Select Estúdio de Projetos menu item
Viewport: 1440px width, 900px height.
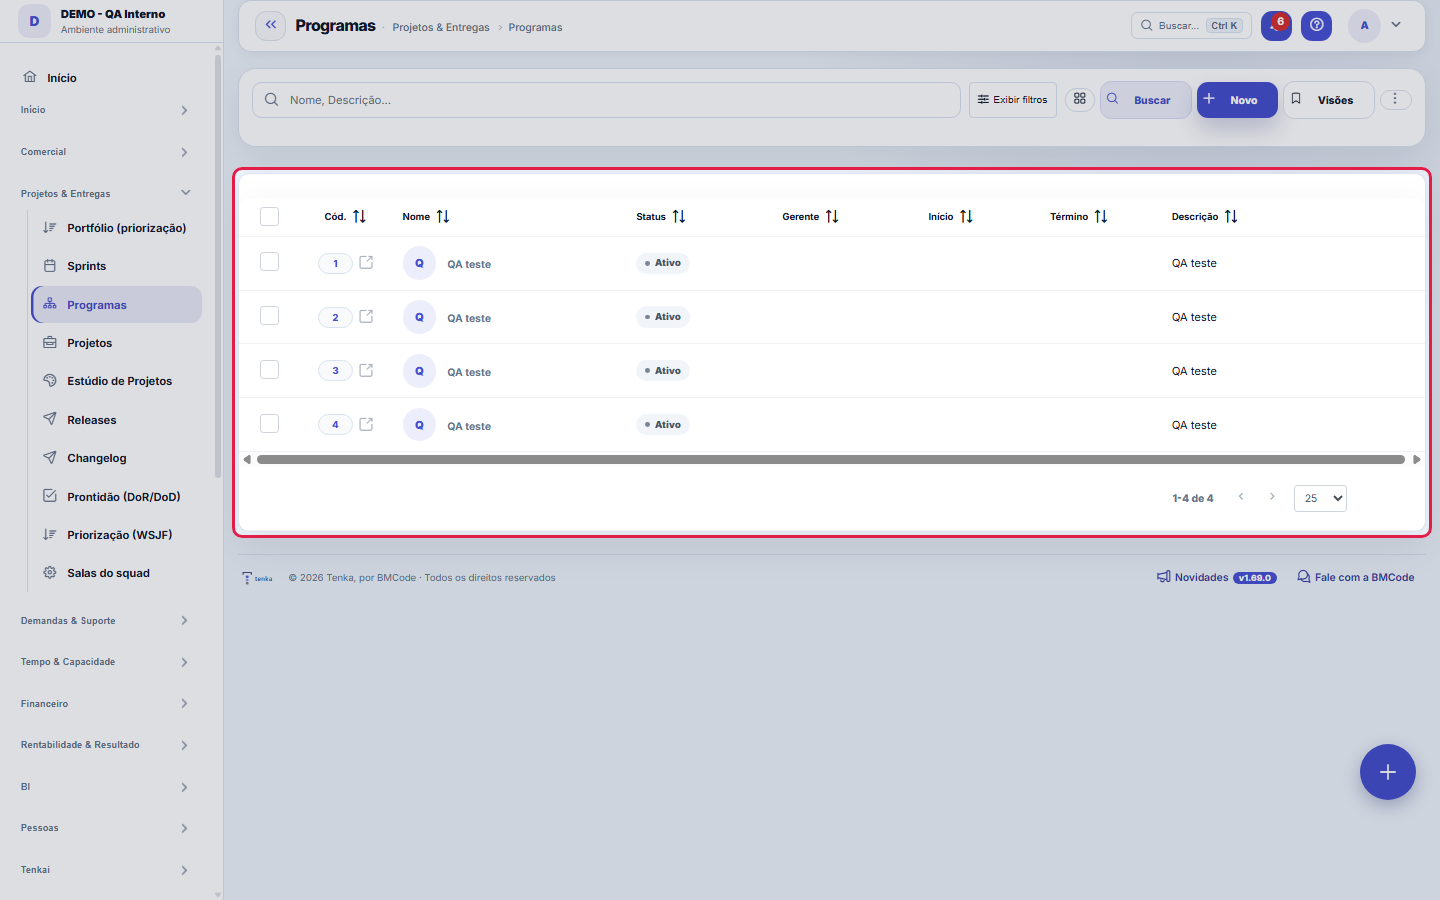click(x=117, y=381)
